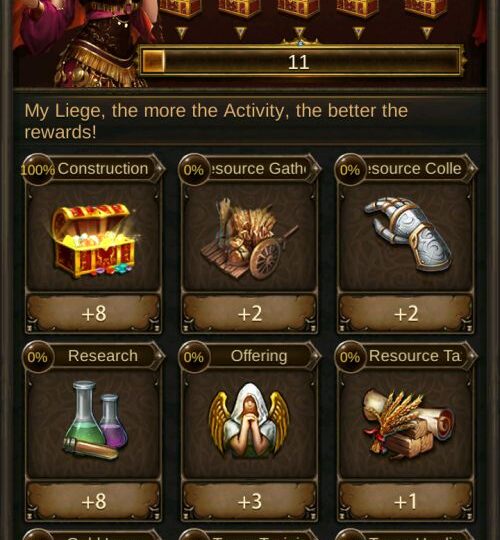500x540 pixels.
Task: Expand the Research header arrow
Action: (x=159, y=356)
